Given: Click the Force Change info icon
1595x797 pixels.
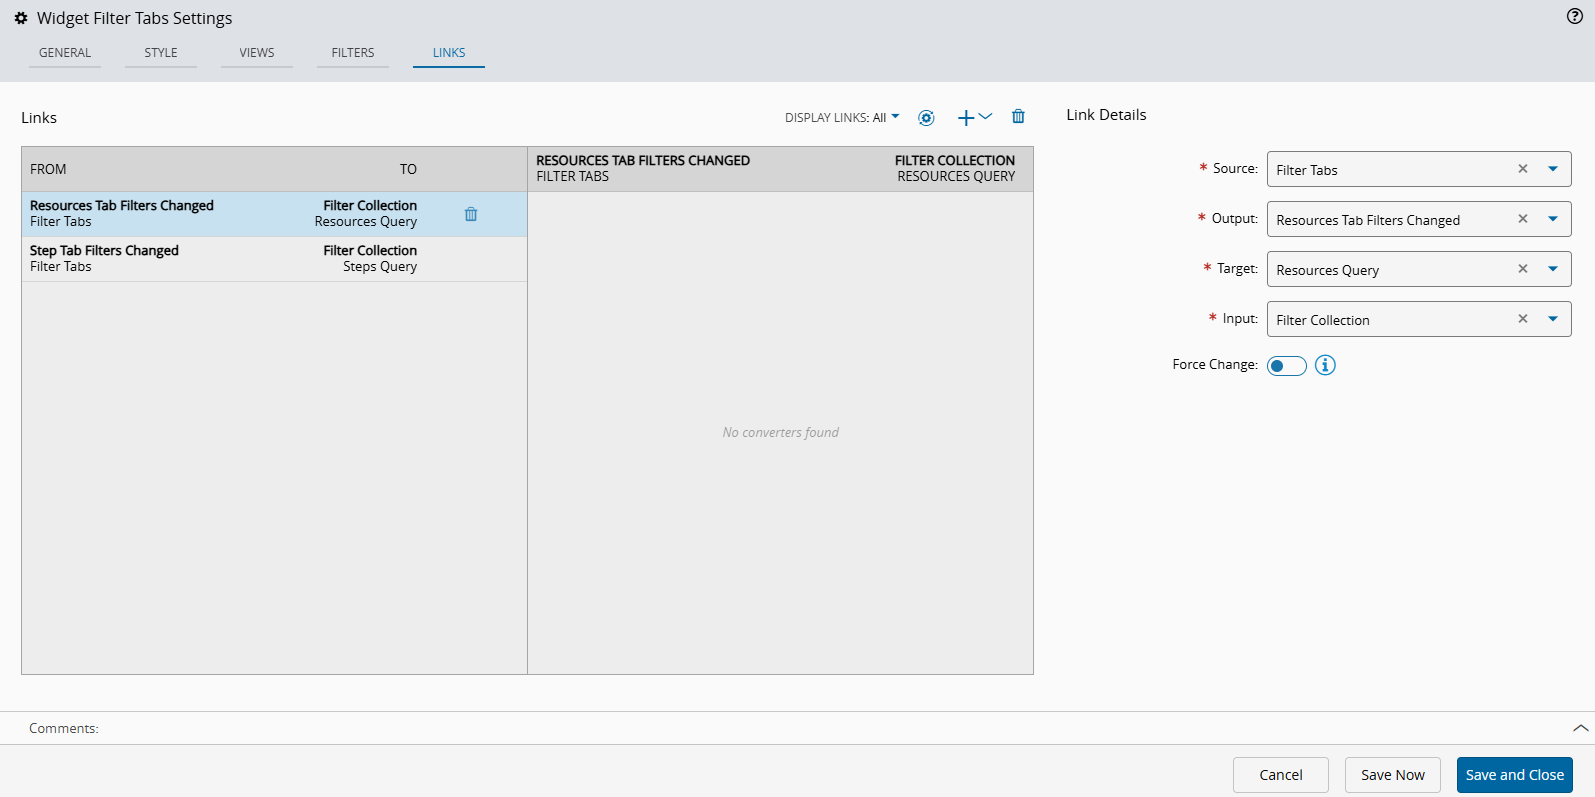Looking at the screenshot, I should coord(1325,365).
